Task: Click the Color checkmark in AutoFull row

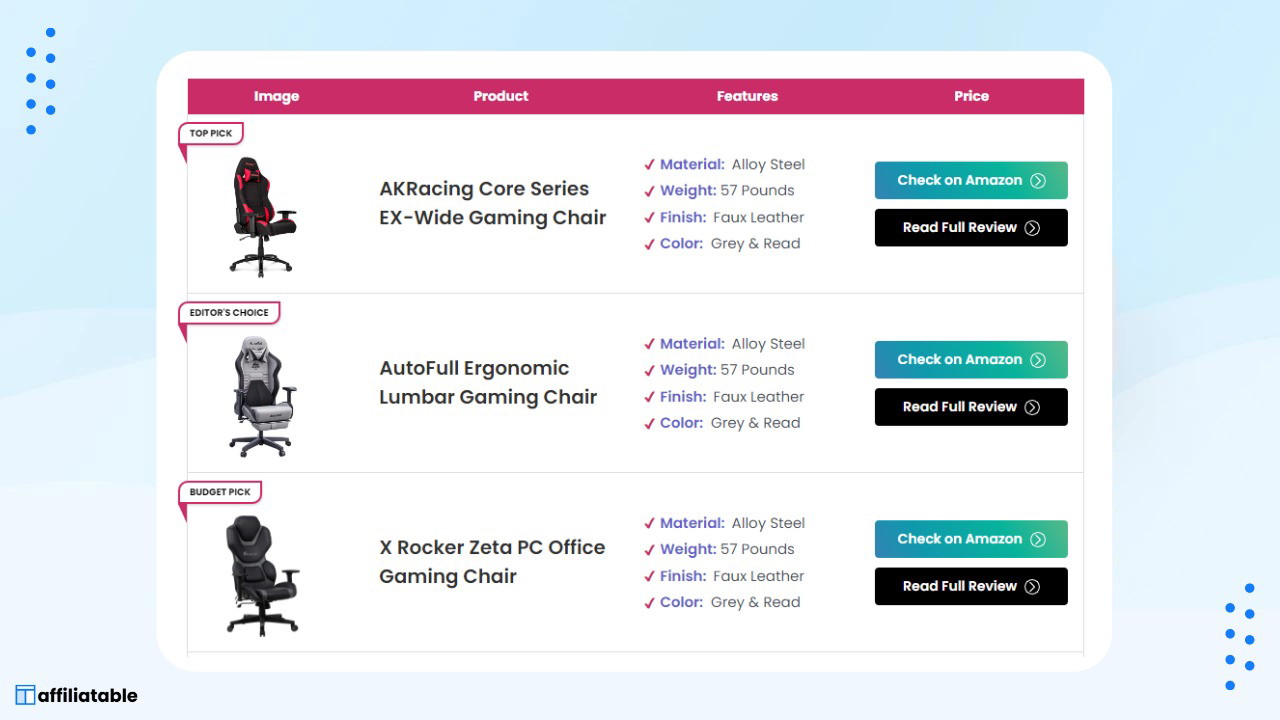Action: tap(650, 423)
